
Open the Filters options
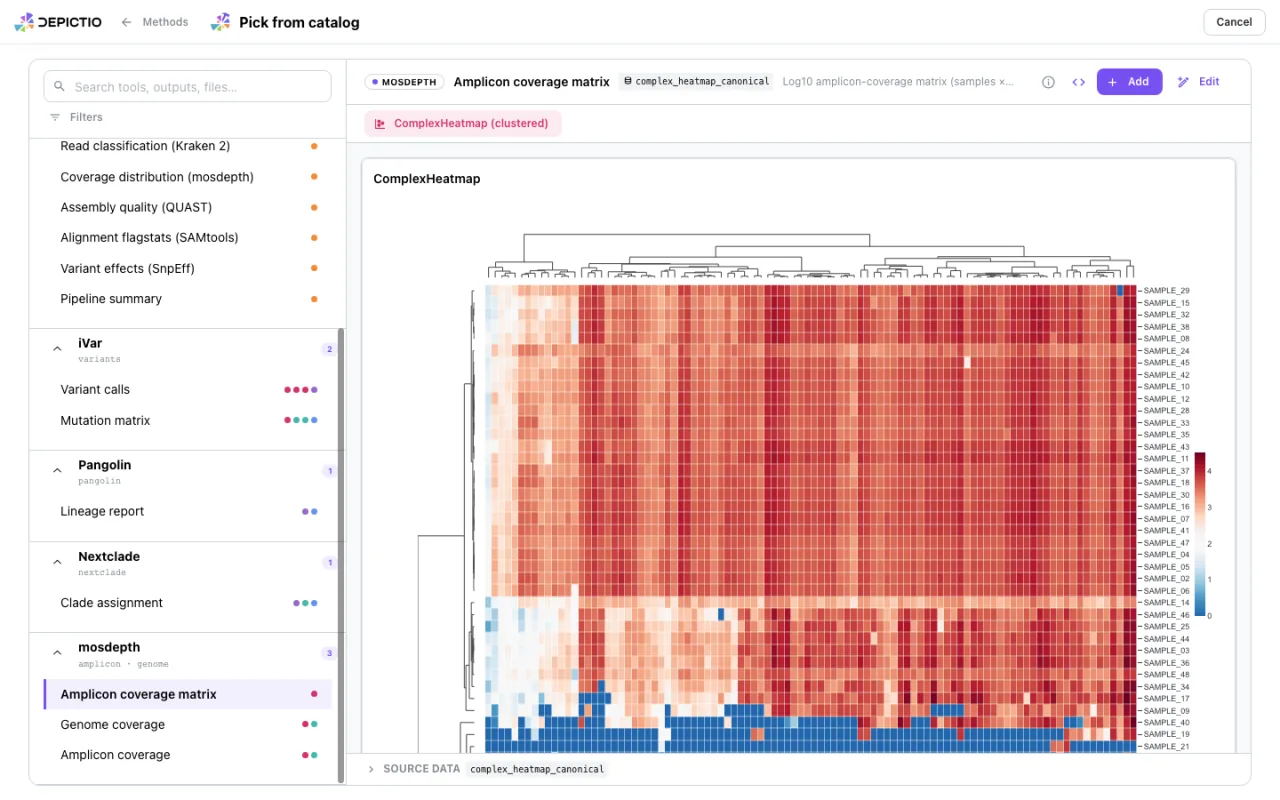(77, 117)
